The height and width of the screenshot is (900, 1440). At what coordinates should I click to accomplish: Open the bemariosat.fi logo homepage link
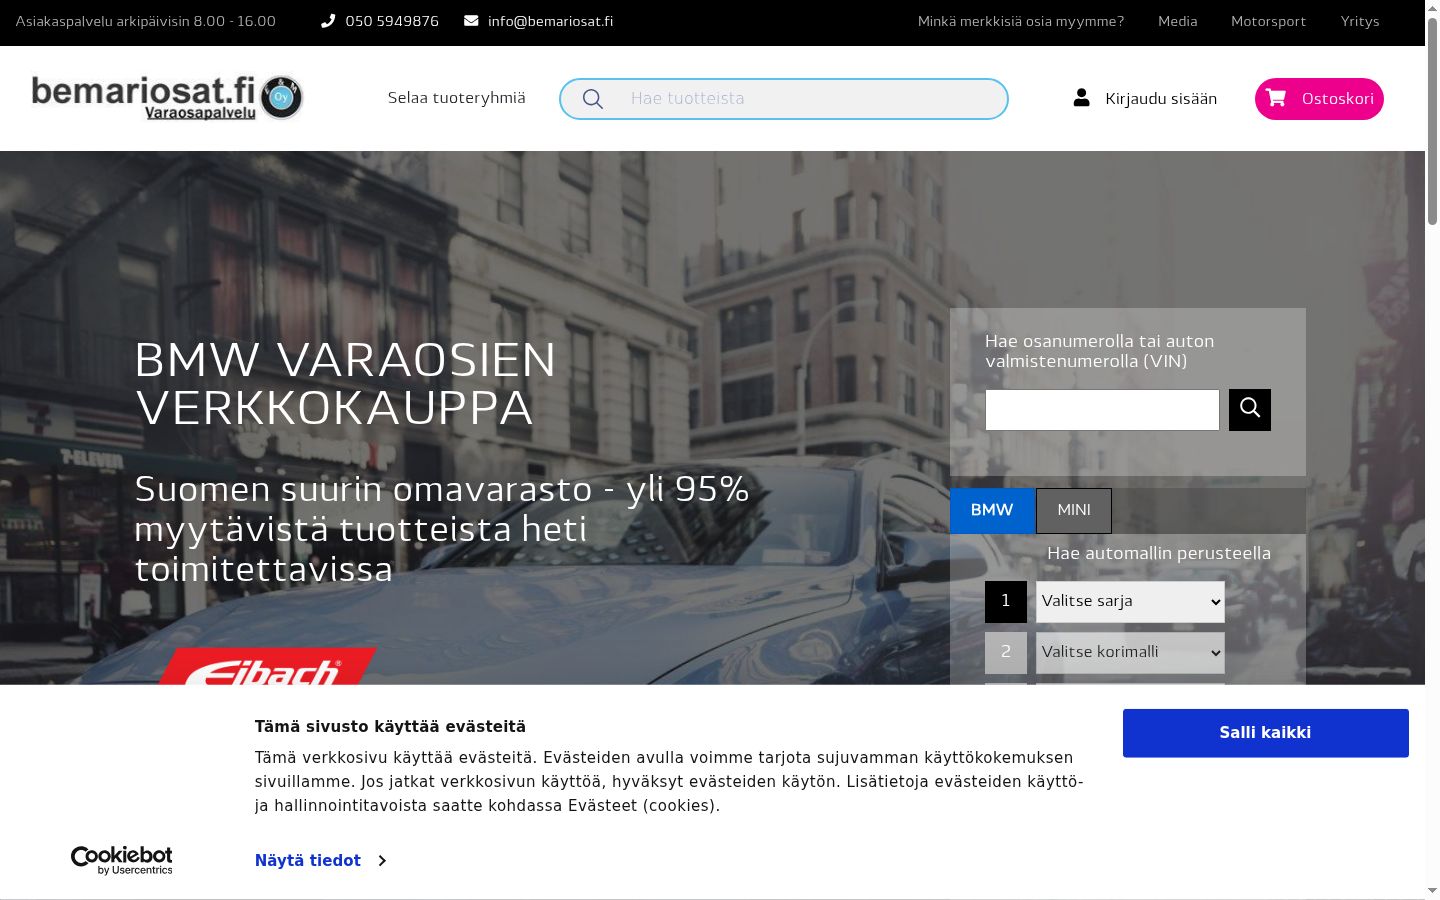click(167, 98)
